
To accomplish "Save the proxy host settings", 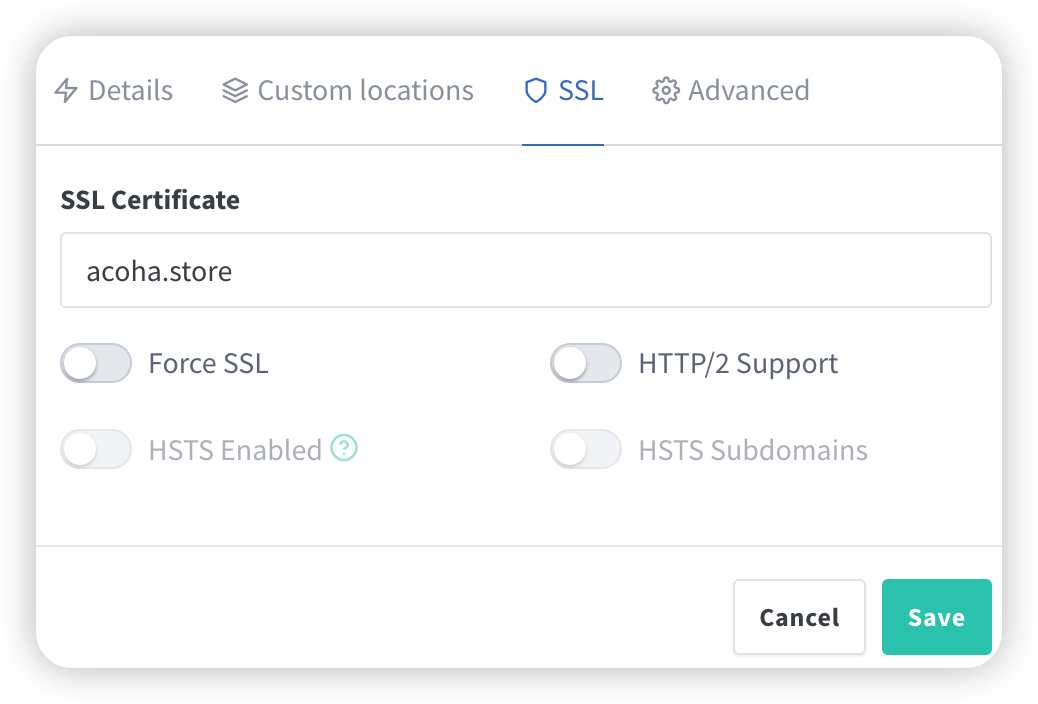I will click(936, 617).
